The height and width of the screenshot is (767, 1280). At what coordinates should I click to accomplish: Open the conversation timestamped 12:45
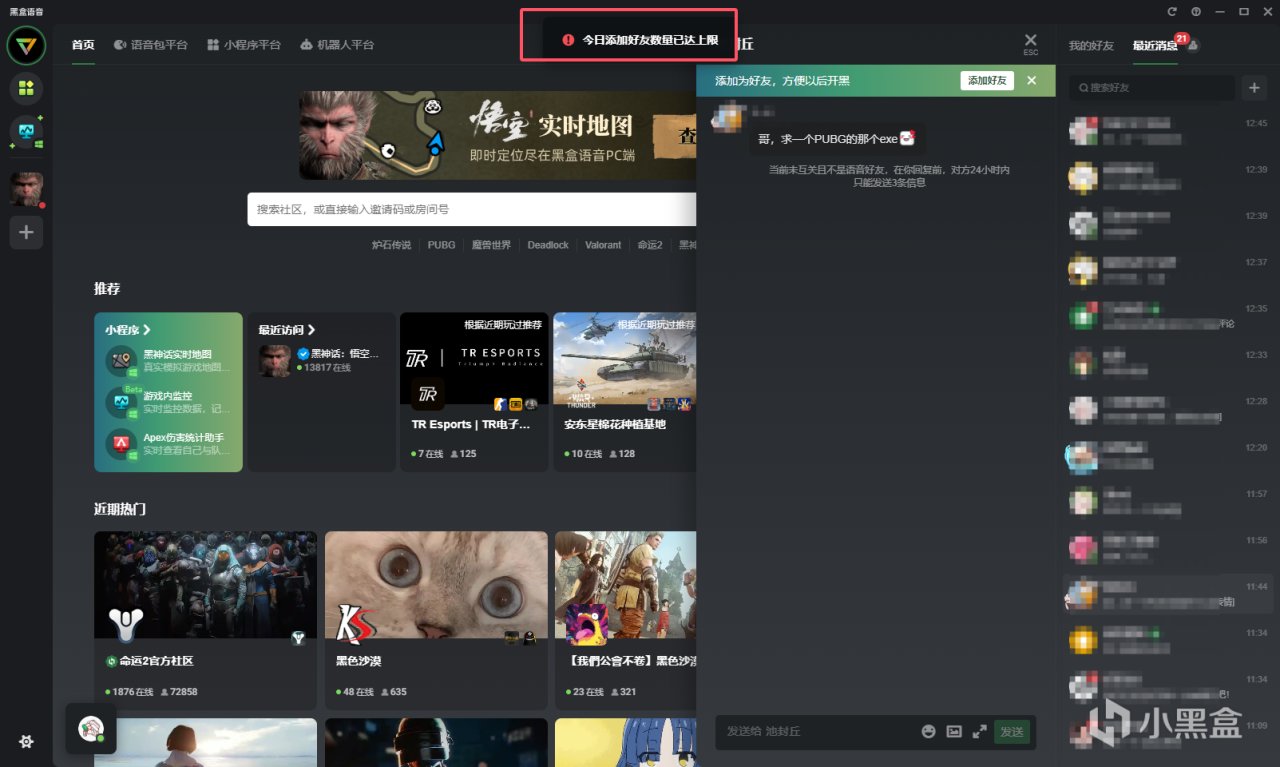1168,131
